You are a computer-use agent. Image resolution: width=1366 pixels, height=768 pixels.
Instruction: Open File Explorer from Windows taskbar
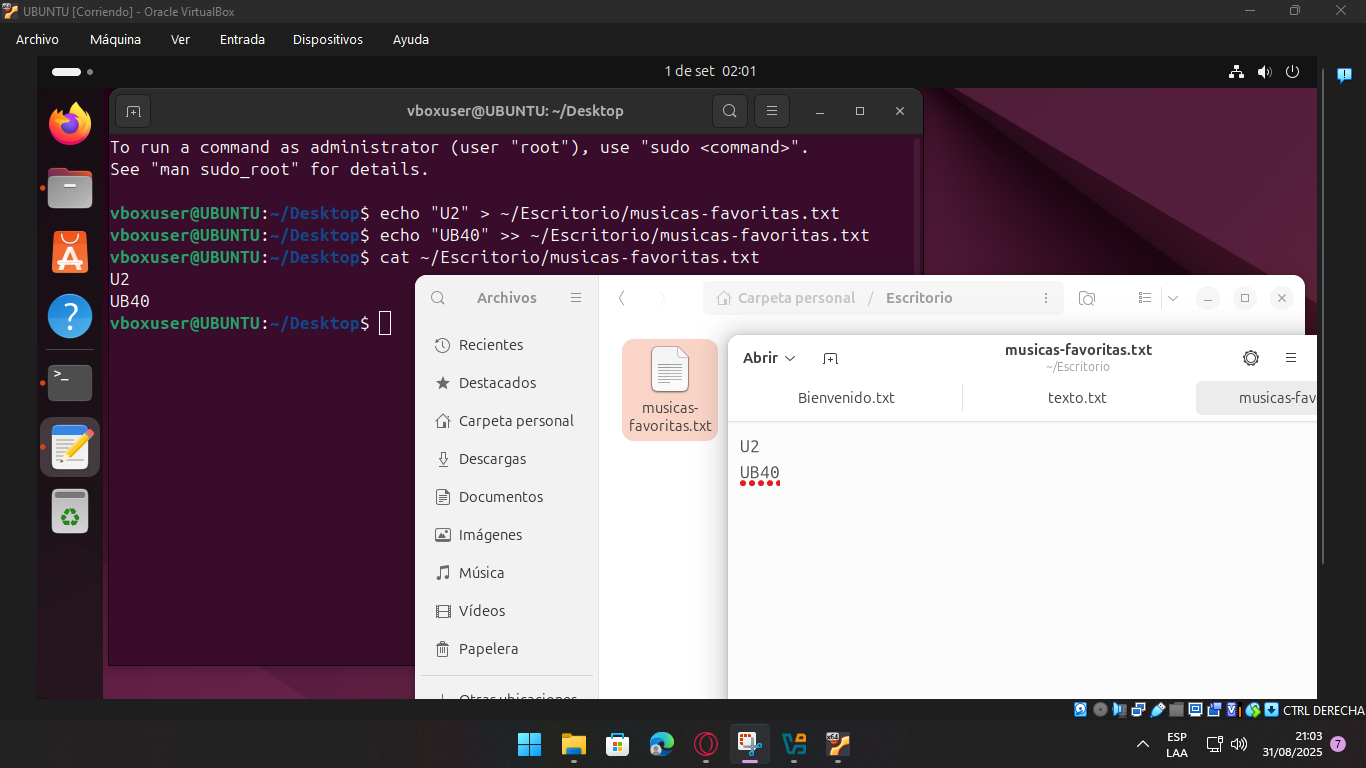click(573, 744)
